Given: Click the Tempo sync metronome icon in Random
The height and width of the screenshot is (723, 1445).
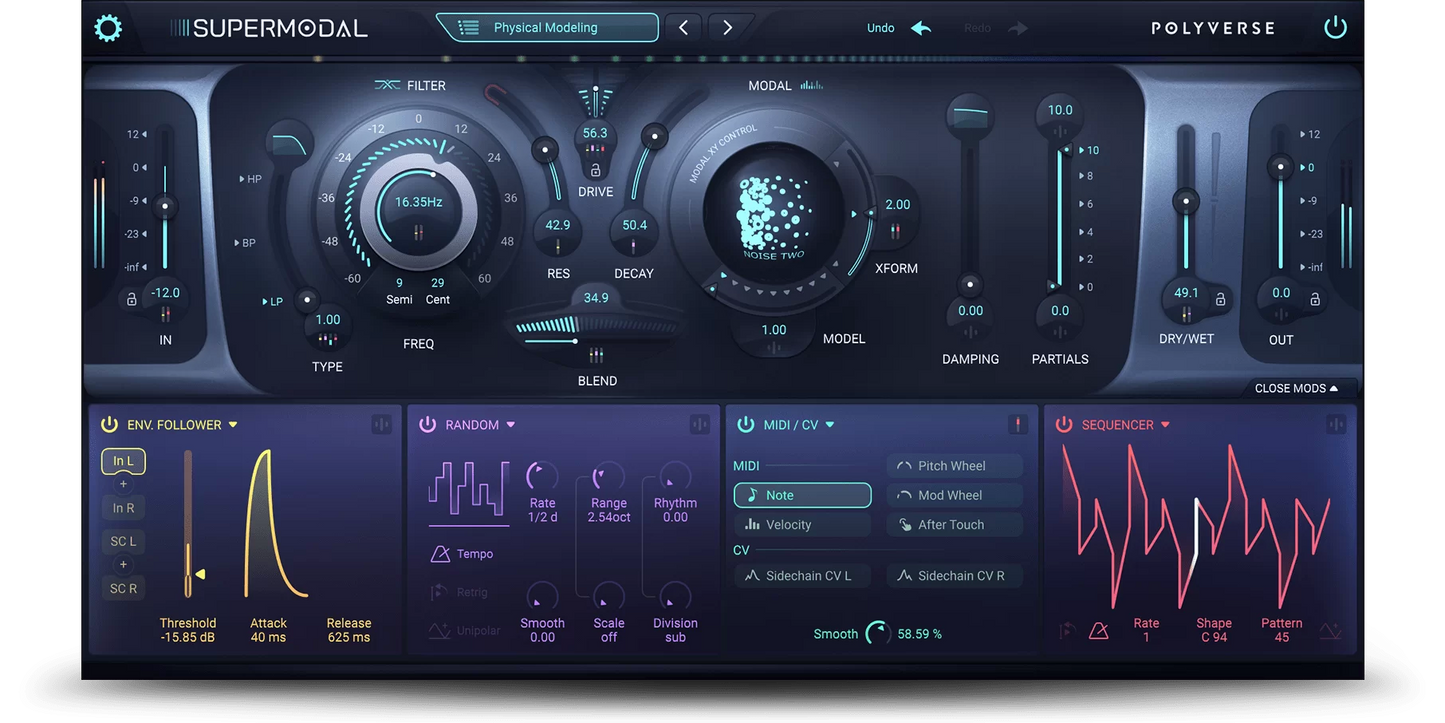Looking at the screenshot, I should click(441, 554).
